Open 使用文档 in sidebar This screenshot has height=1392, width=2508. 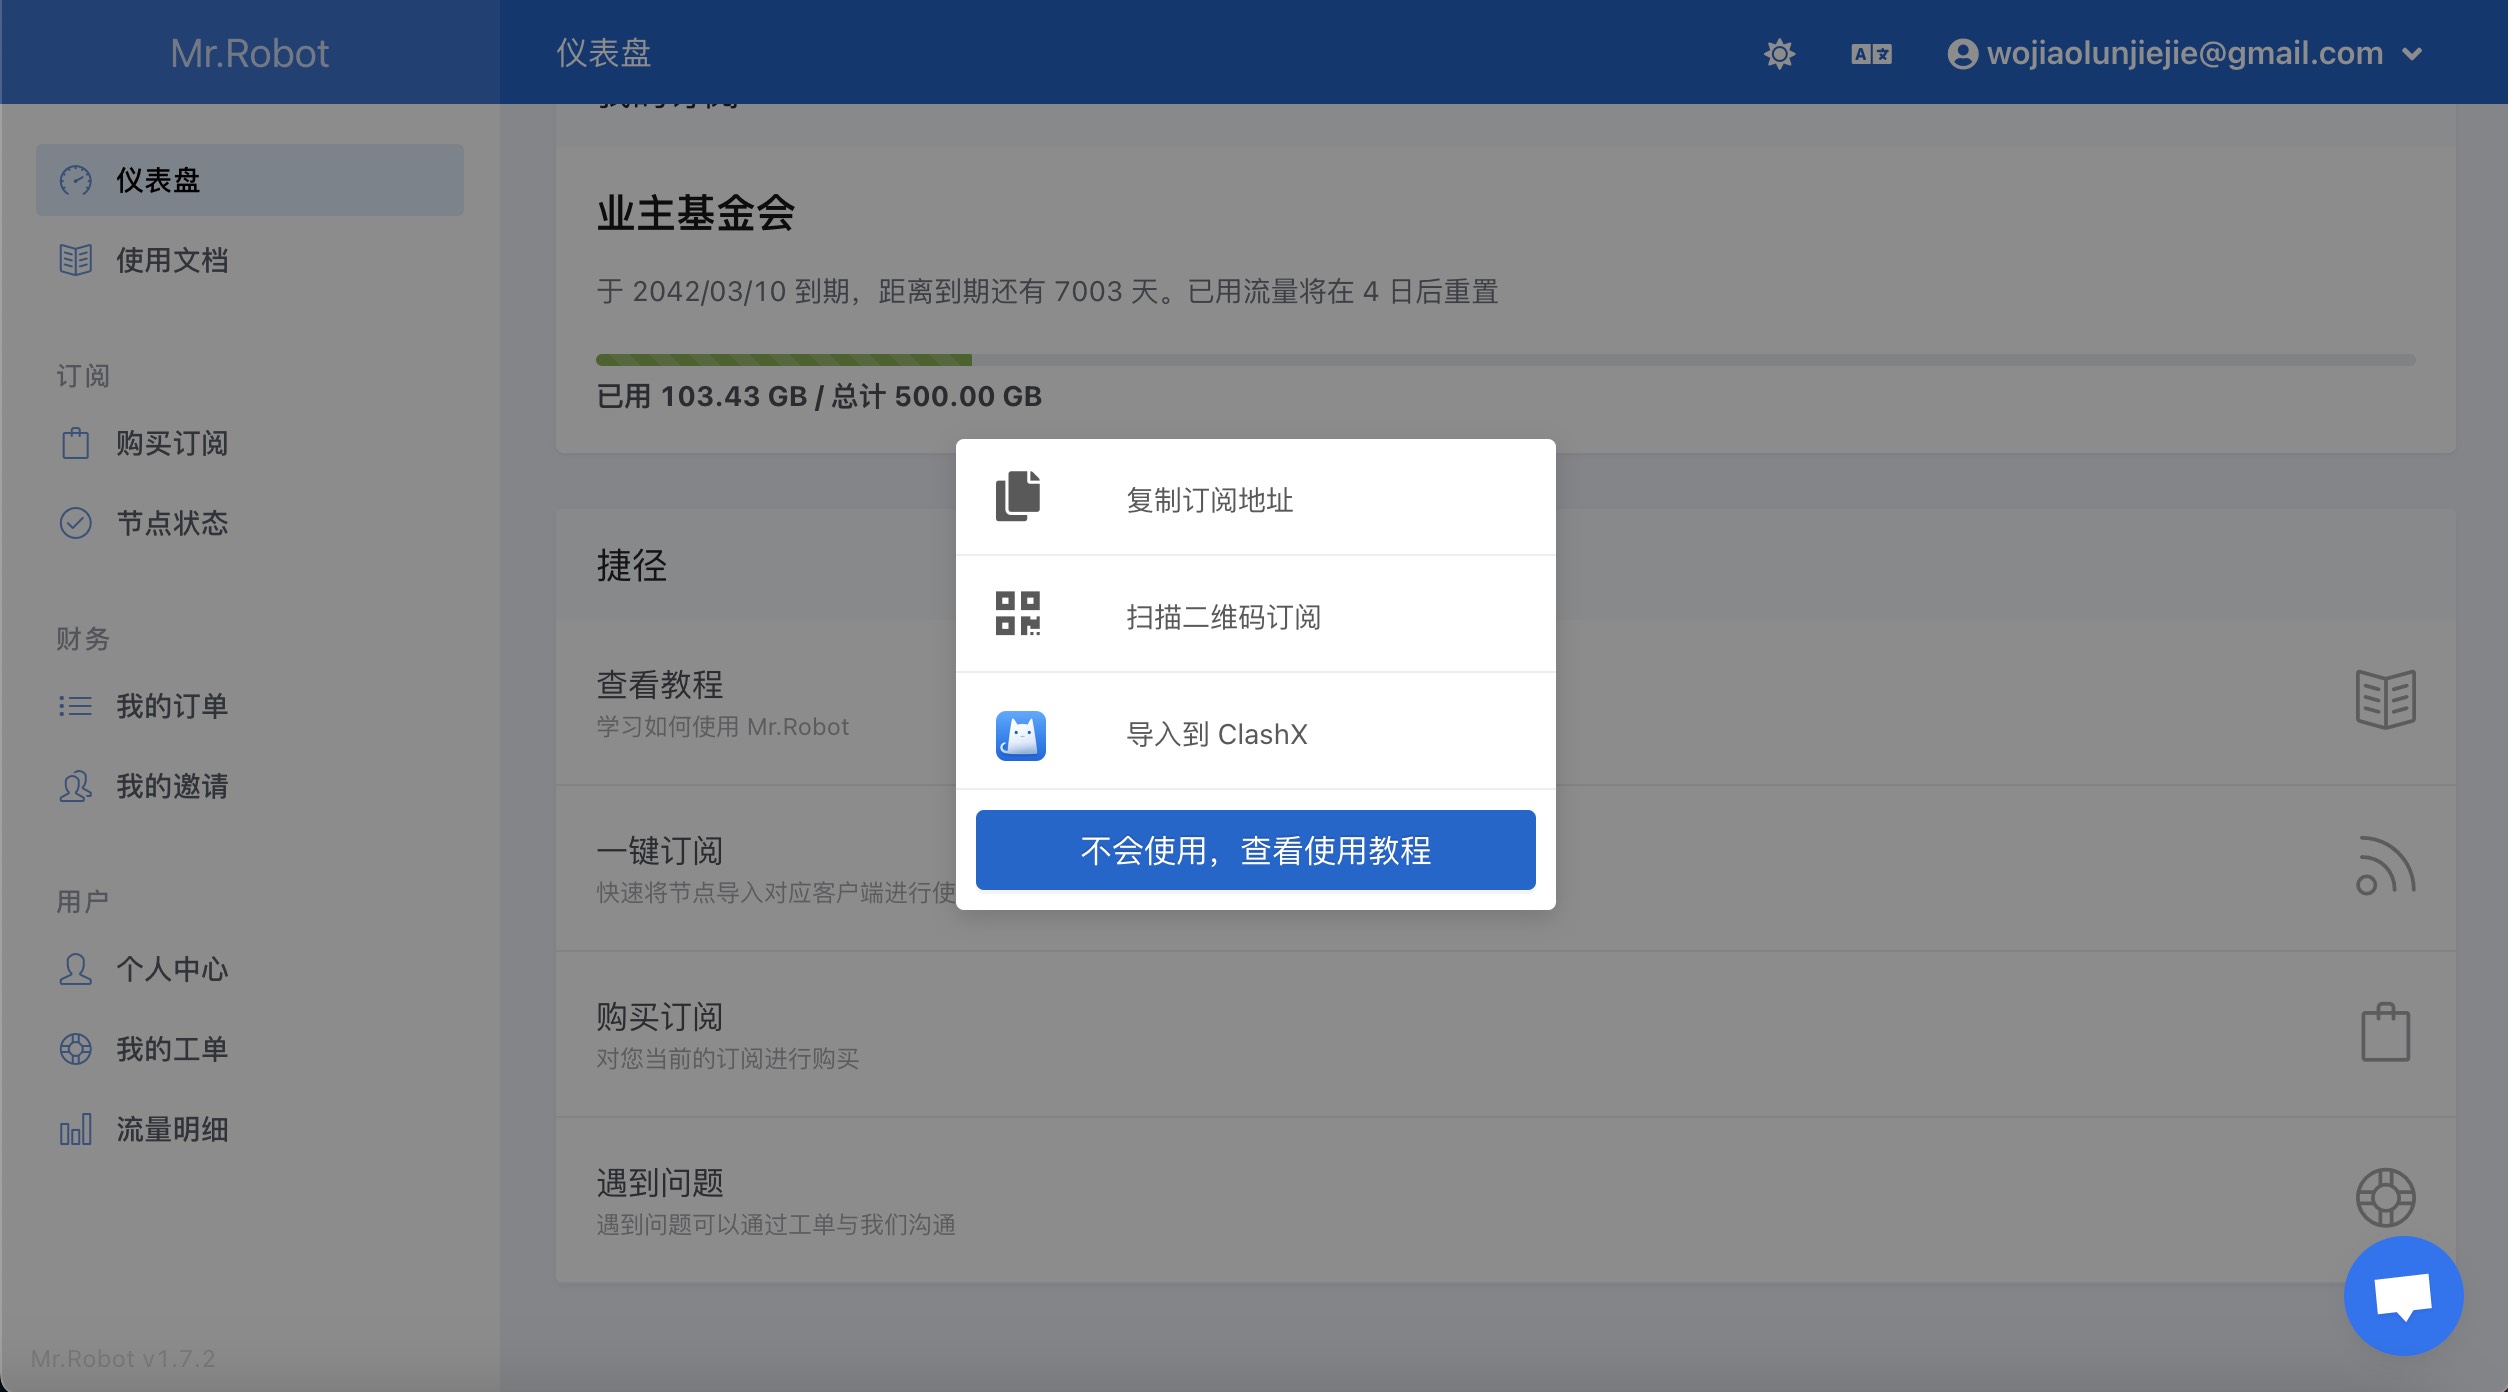[171, 261]
